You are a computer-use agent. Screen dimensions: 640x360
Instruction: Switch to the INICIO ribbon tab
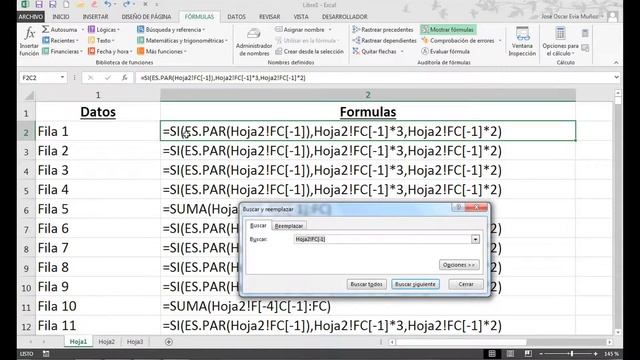coord(60,17)
